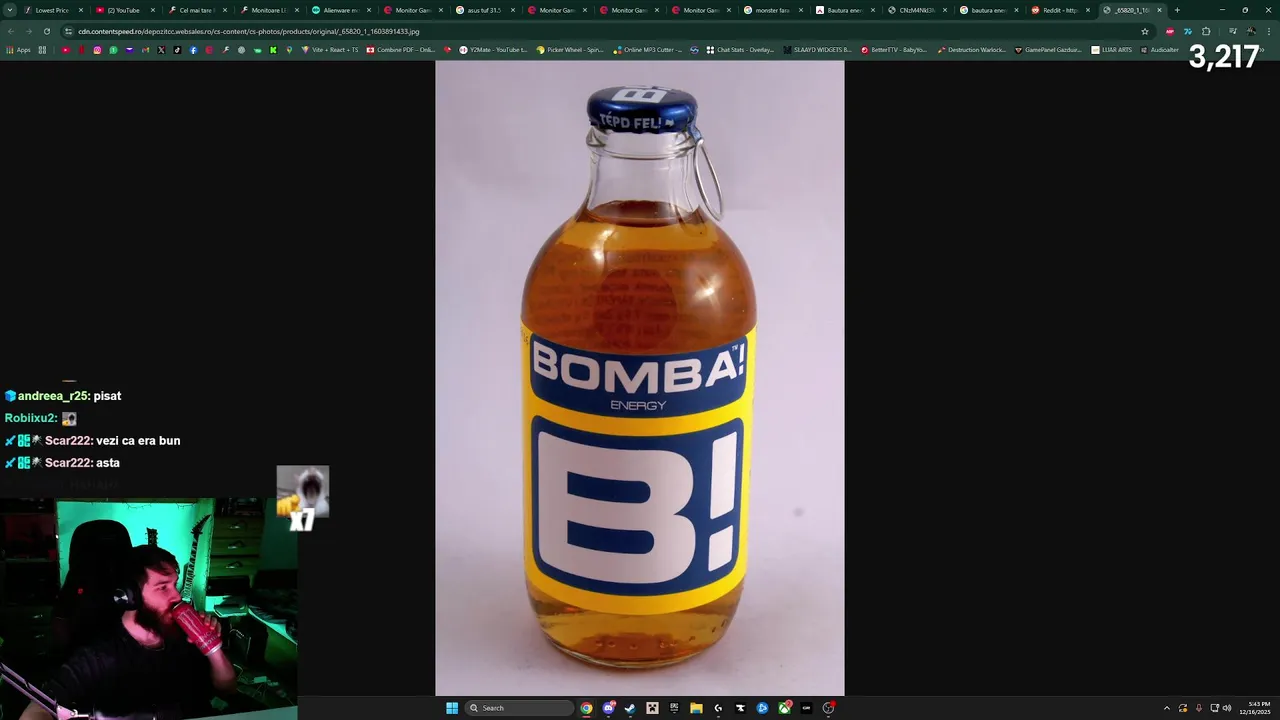Open the Picker Wheel bookmark
Image resolution: width=1280 pixels, height=720 pixels.
(570, 50)
